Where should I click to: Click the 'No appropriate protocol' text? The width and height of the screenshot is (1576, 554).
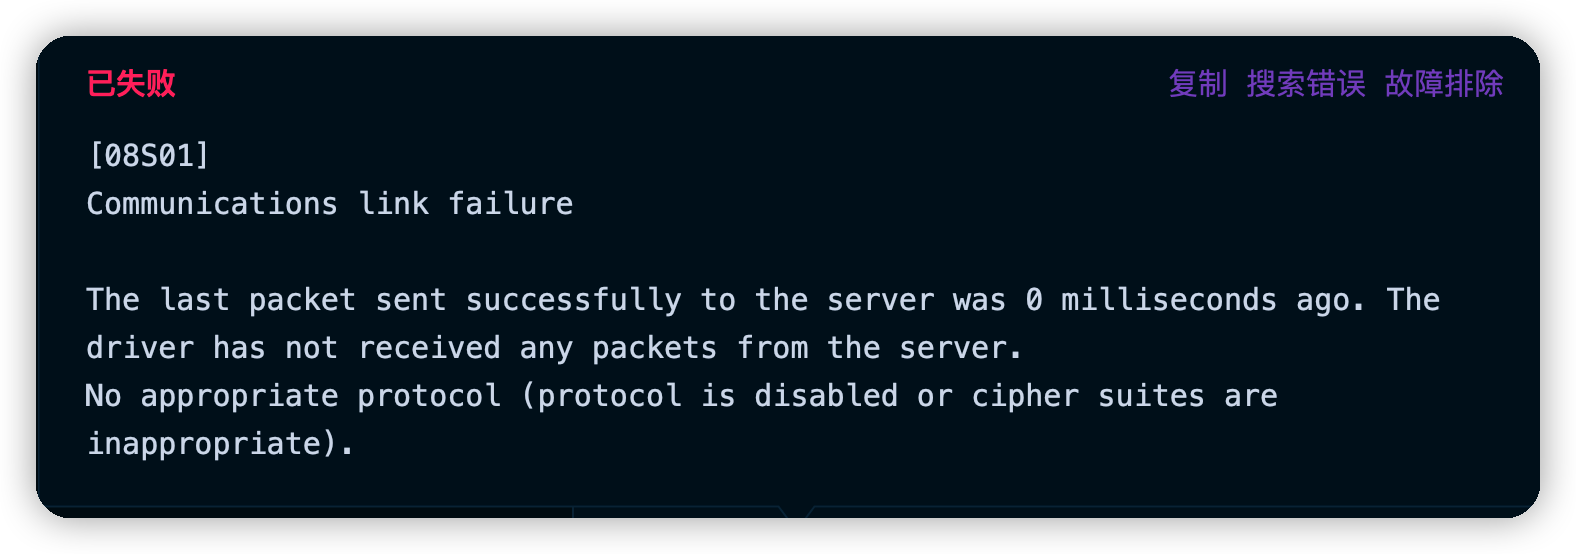tap(293, 396)
